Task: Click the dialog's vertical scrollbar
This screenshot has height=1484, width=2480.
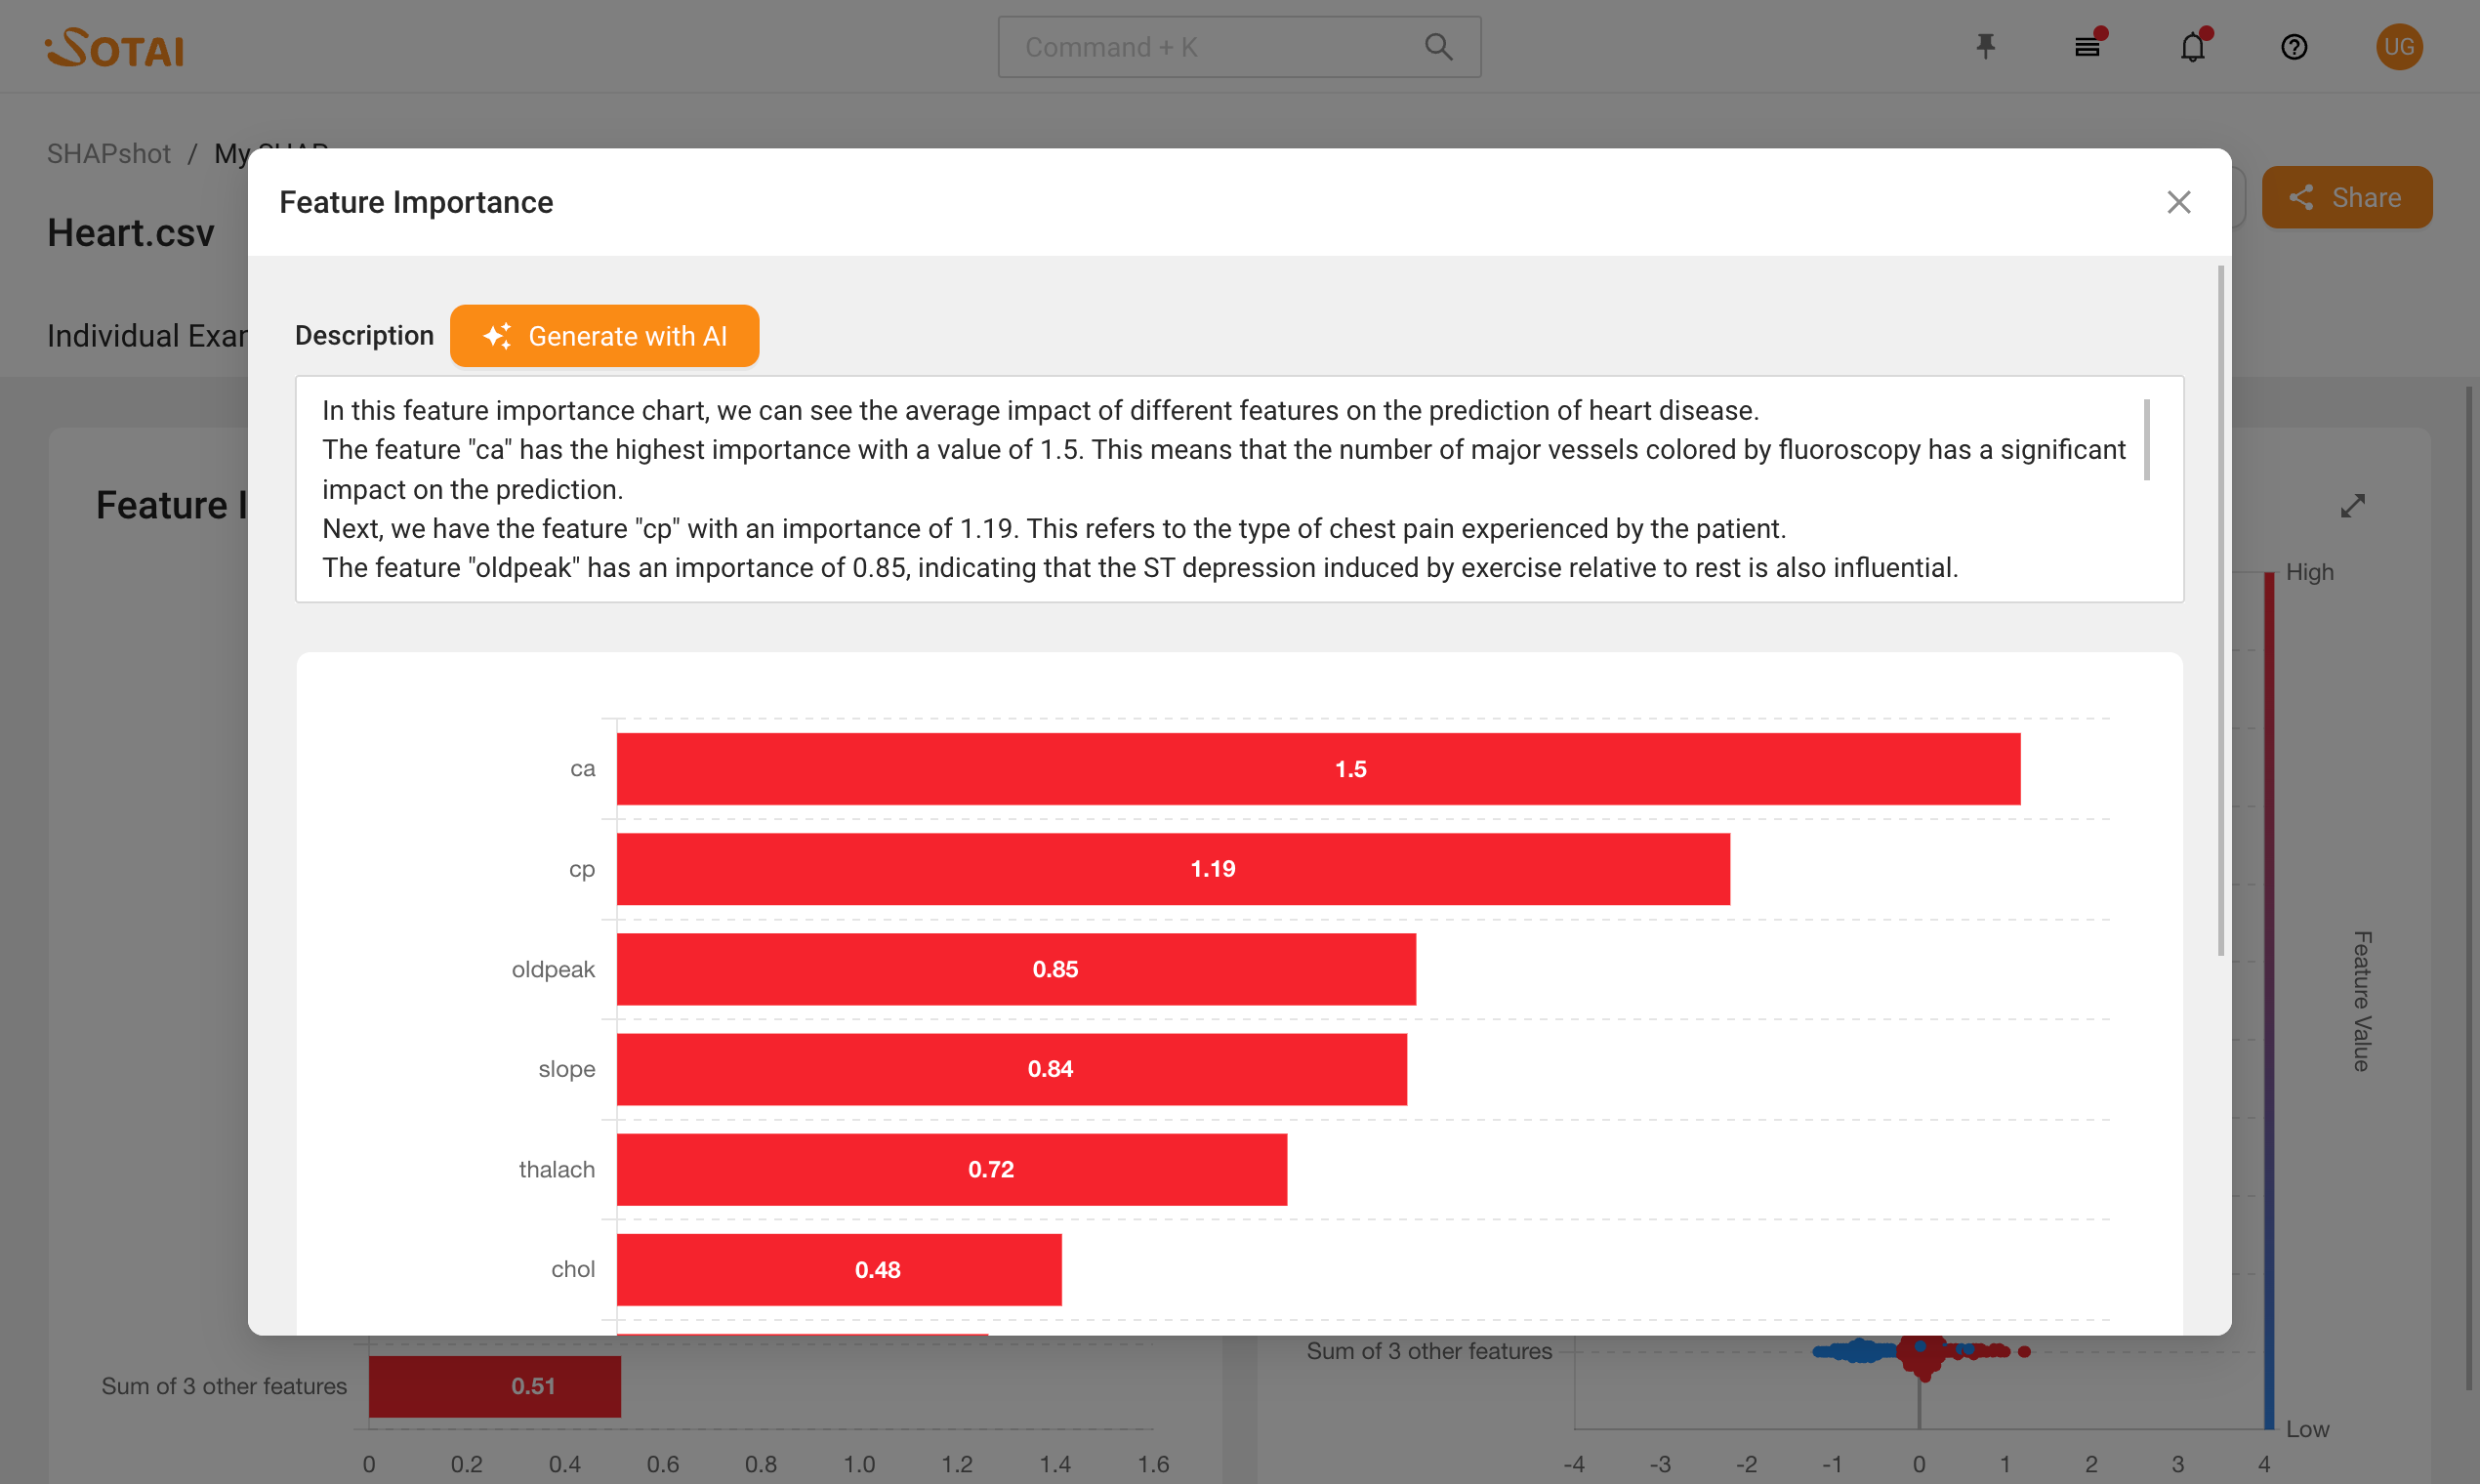Action: pyautogui.click(x=2221, y=610)
